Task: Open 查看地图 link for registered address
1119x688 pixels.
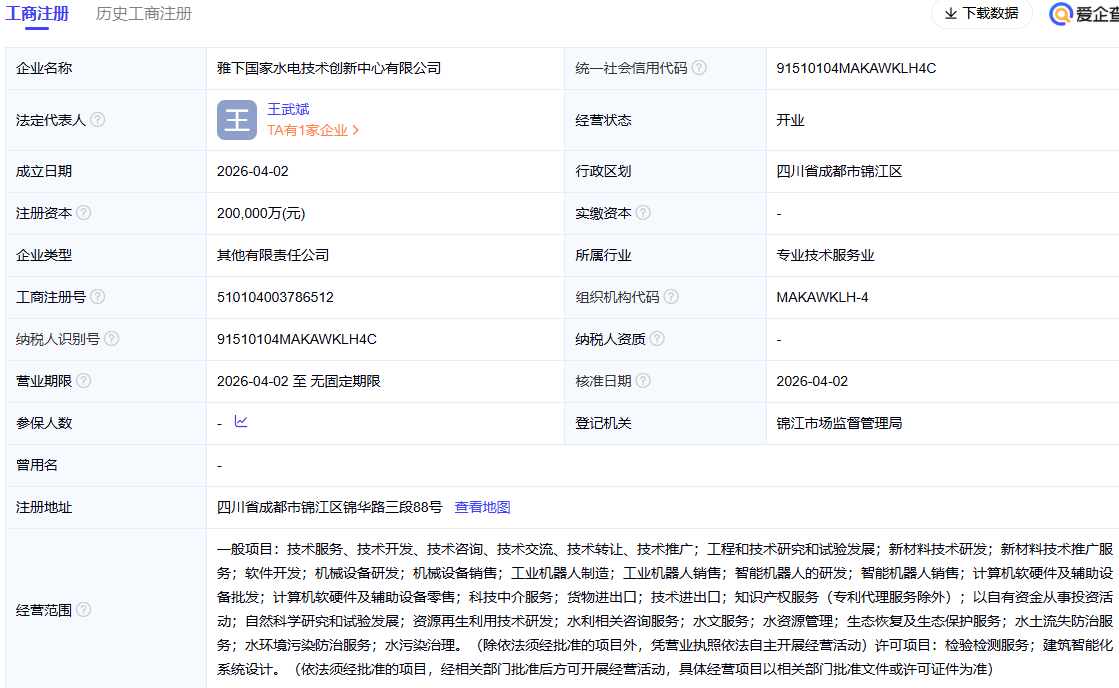Action: [482, 507]
